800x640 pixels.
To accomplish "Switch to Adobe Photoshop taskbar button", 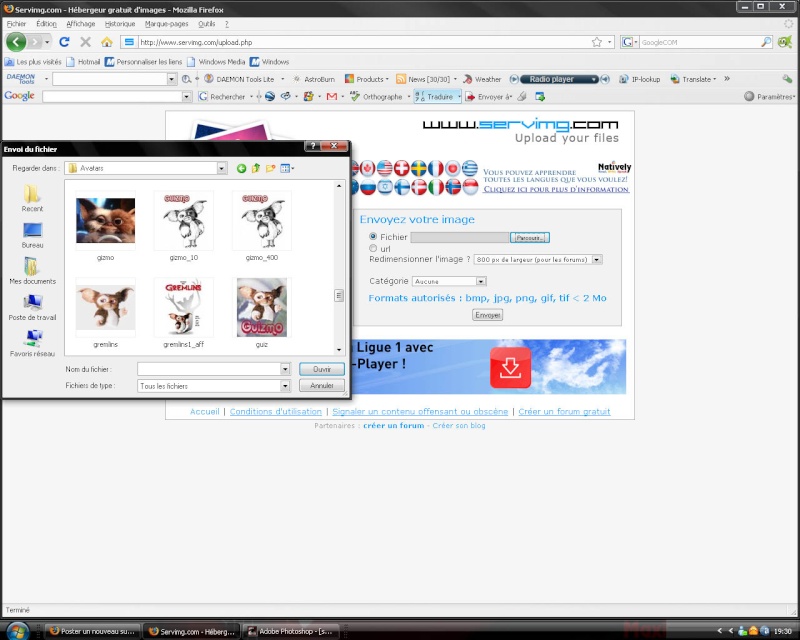I will pyautogui.click(x=290, y=631).
